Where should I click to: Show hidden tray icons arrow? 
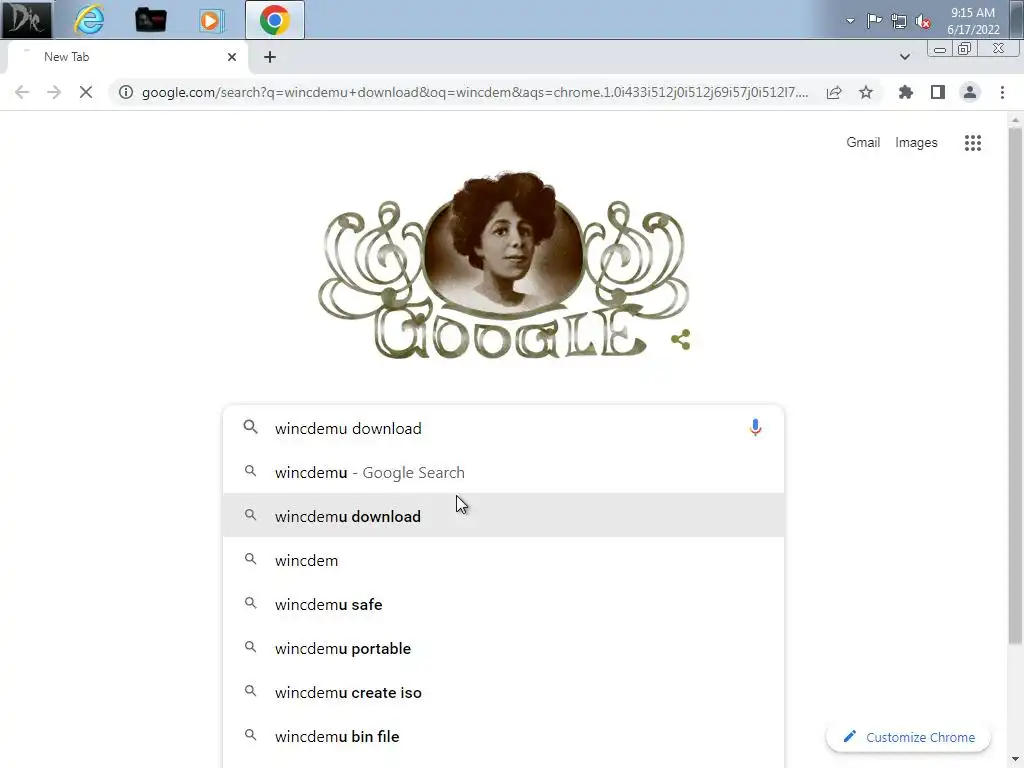850,21
